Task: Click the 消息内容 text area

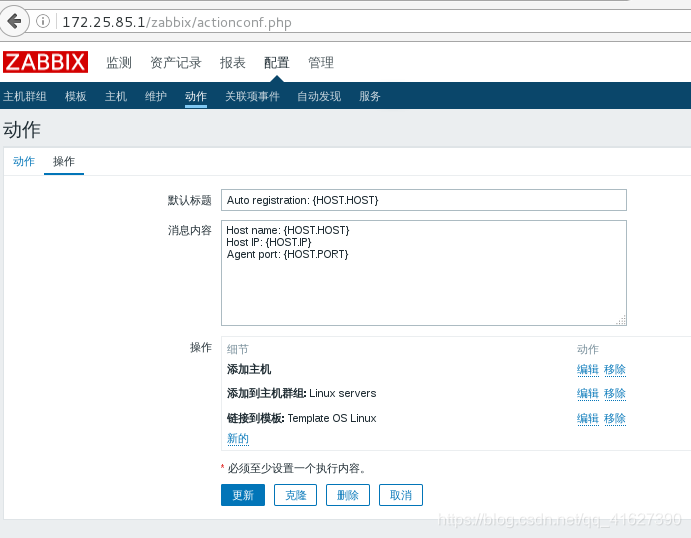Action: click(x=424, y=273)
